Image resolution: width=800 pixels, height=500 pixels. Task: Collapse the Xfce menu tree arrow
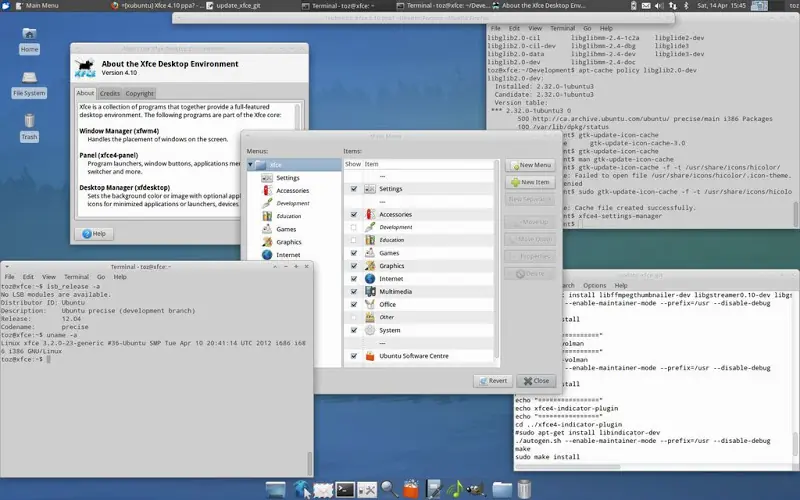pos(251,165)
